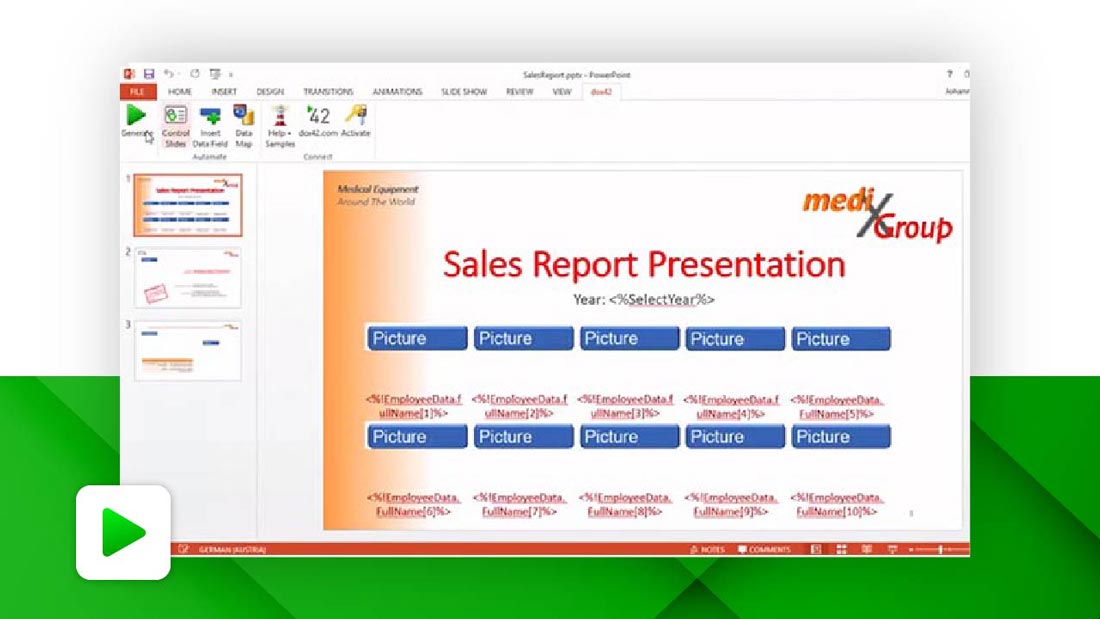Select the first Picture placeholder in the top row
The height and width of the screenshot is (619, 1100).
[x=417, y=338]
